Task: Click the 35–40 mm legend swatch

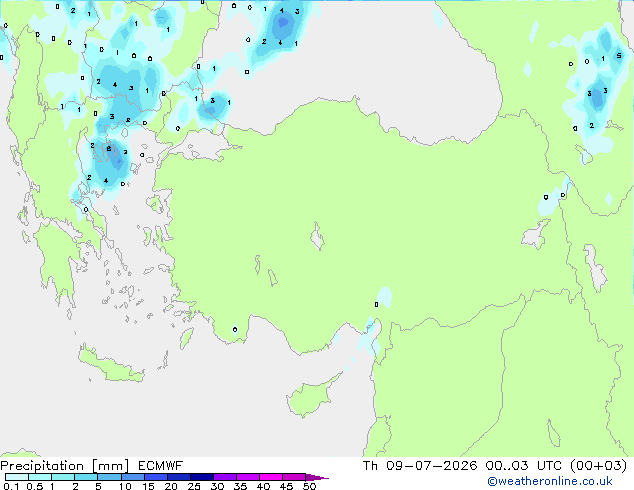Action: (247, 477)
